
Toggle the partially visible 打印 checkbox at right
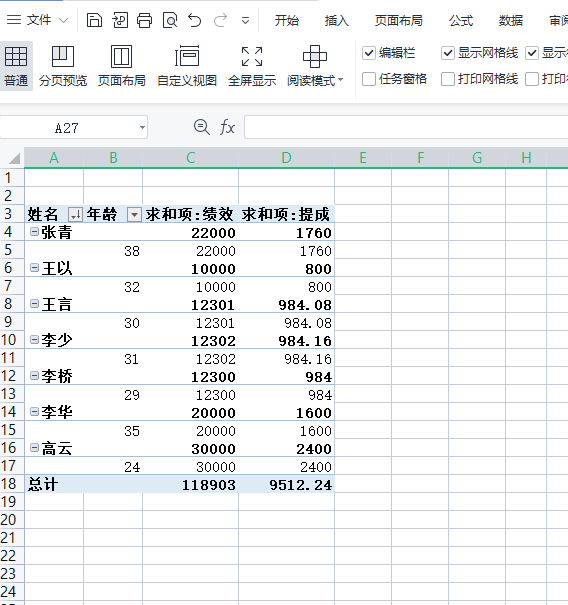(x=532, y=79)
